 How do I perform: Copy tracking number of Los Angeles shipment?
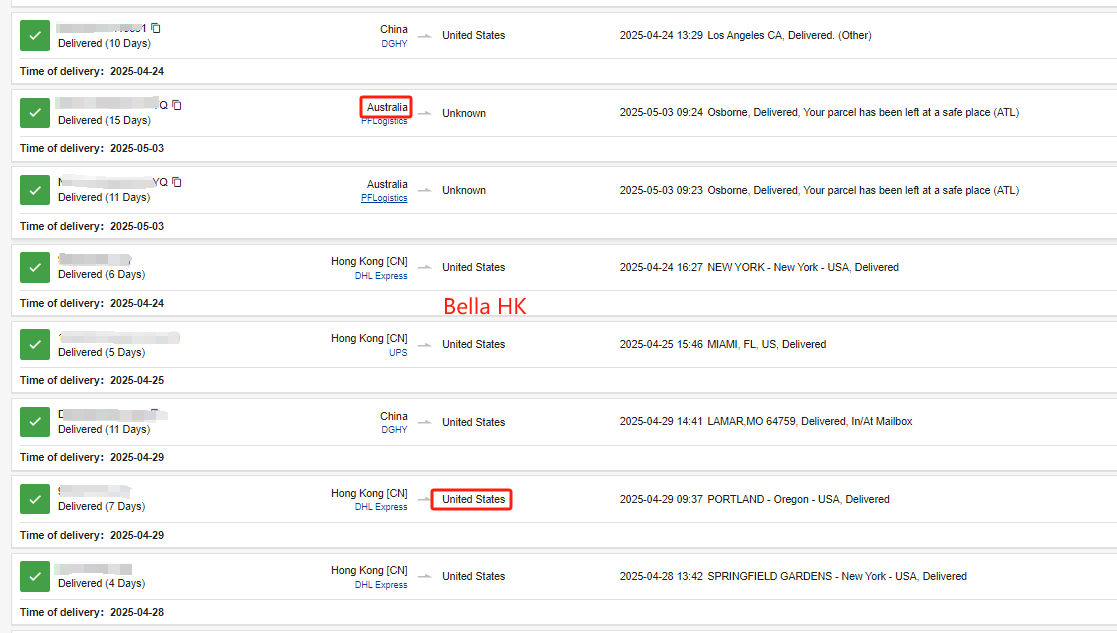(156, 28)
